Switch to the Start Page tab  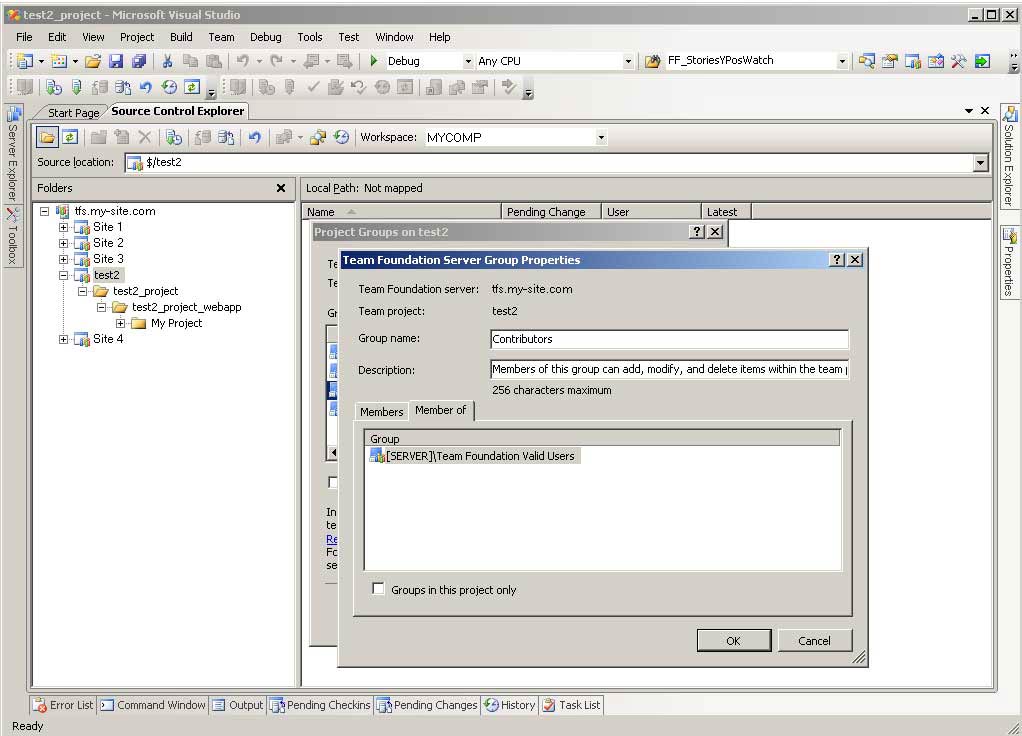73,113
